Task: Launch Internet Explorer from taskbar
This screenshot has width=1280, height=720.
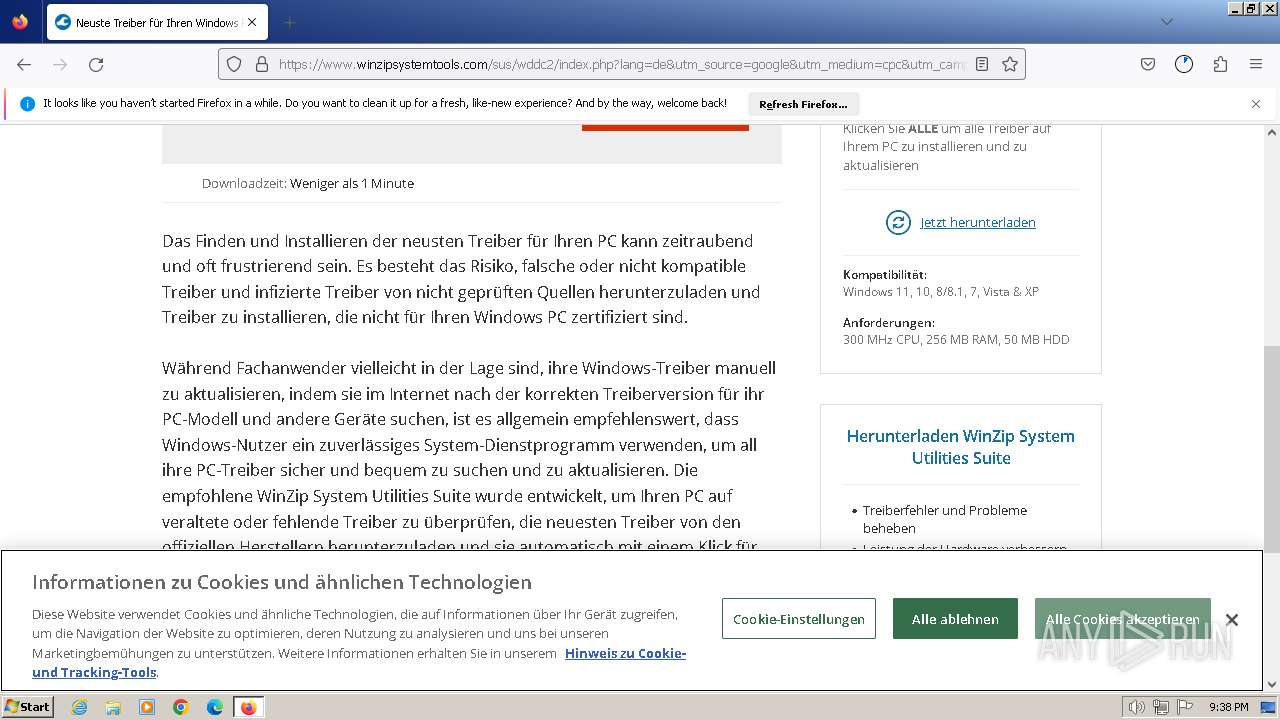Action: [x=79, y=707]
